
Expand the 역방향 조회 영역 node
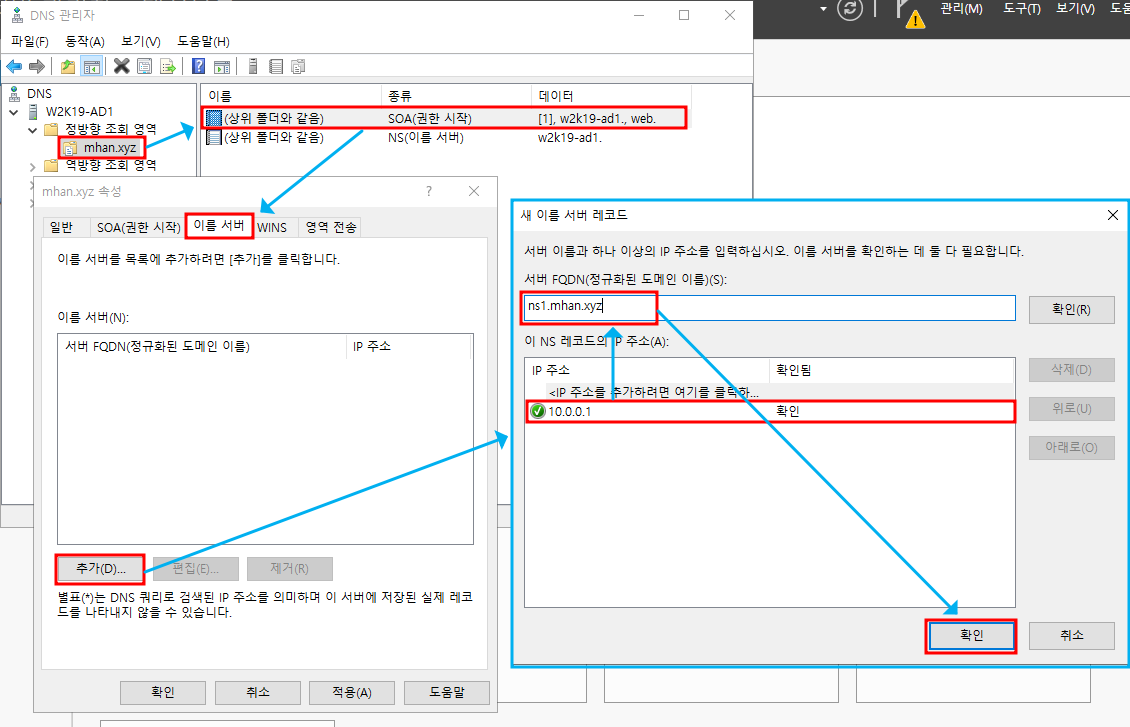click(32, 166)
